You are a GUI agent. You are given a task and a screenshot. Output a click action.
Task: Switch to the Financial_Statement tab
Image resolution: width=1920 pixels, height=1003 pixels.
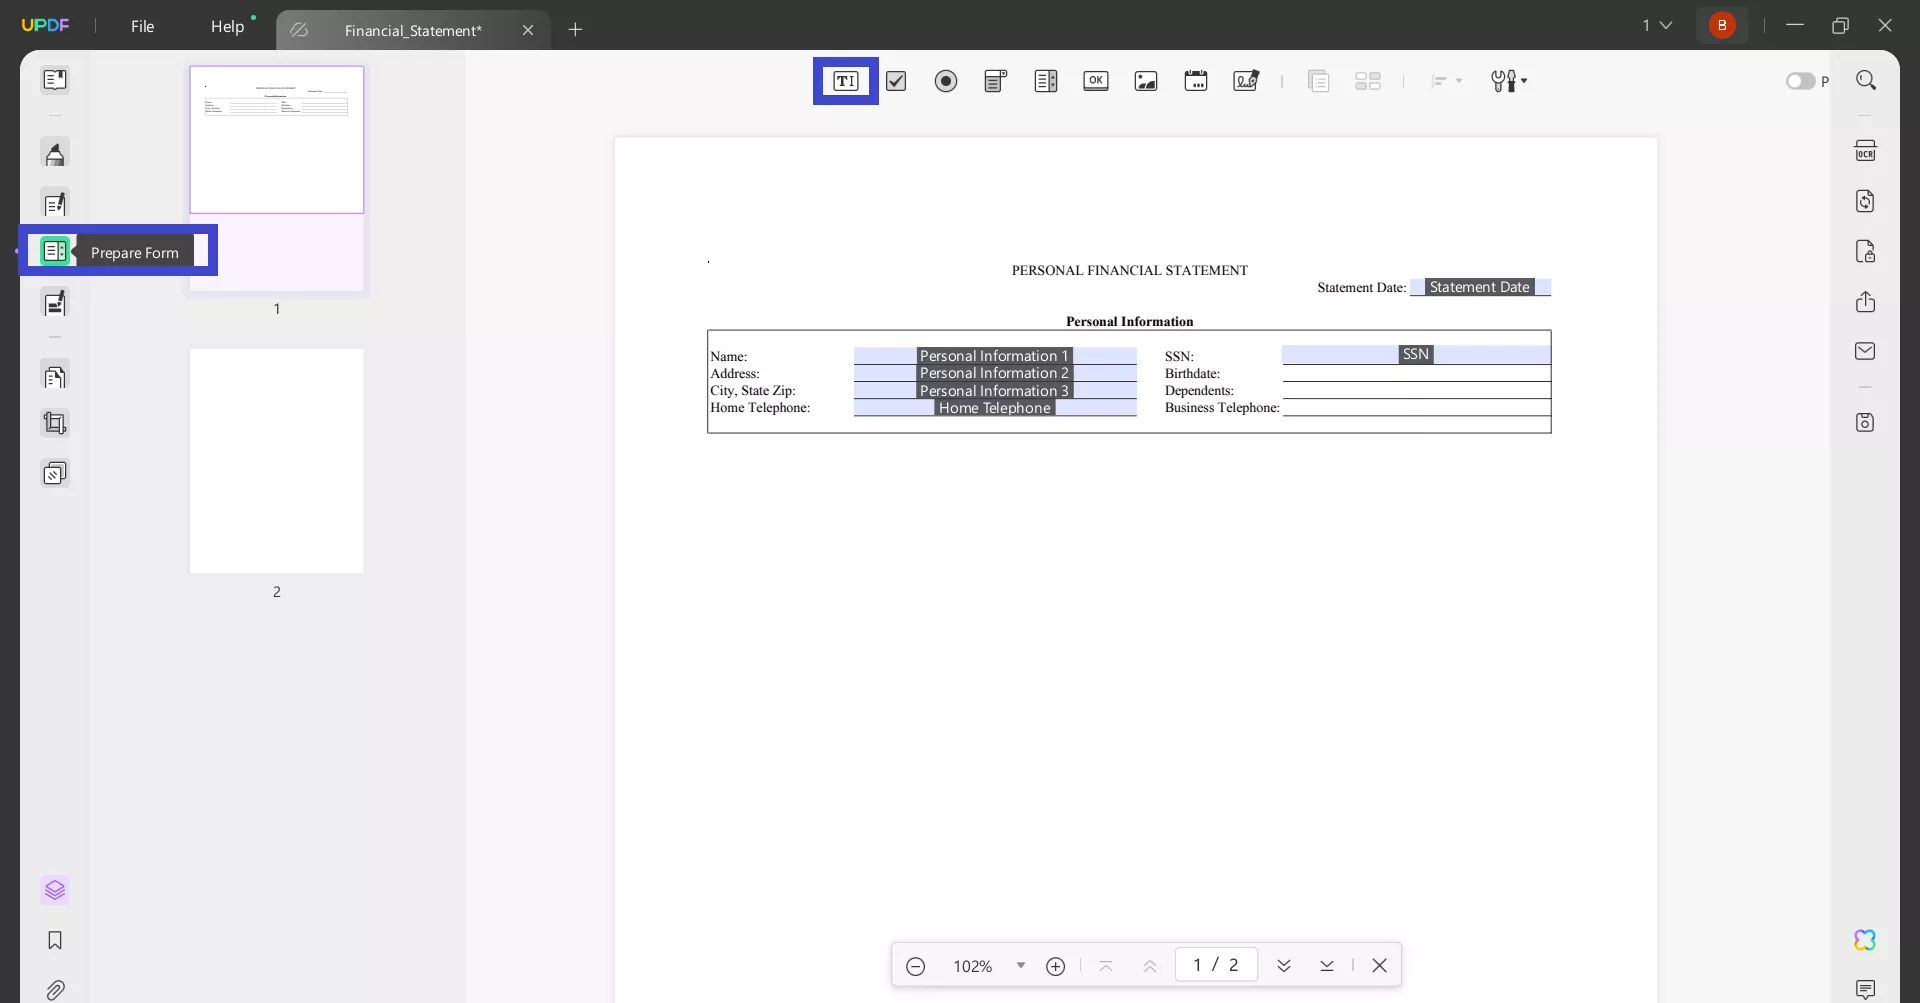pos(414,30)
